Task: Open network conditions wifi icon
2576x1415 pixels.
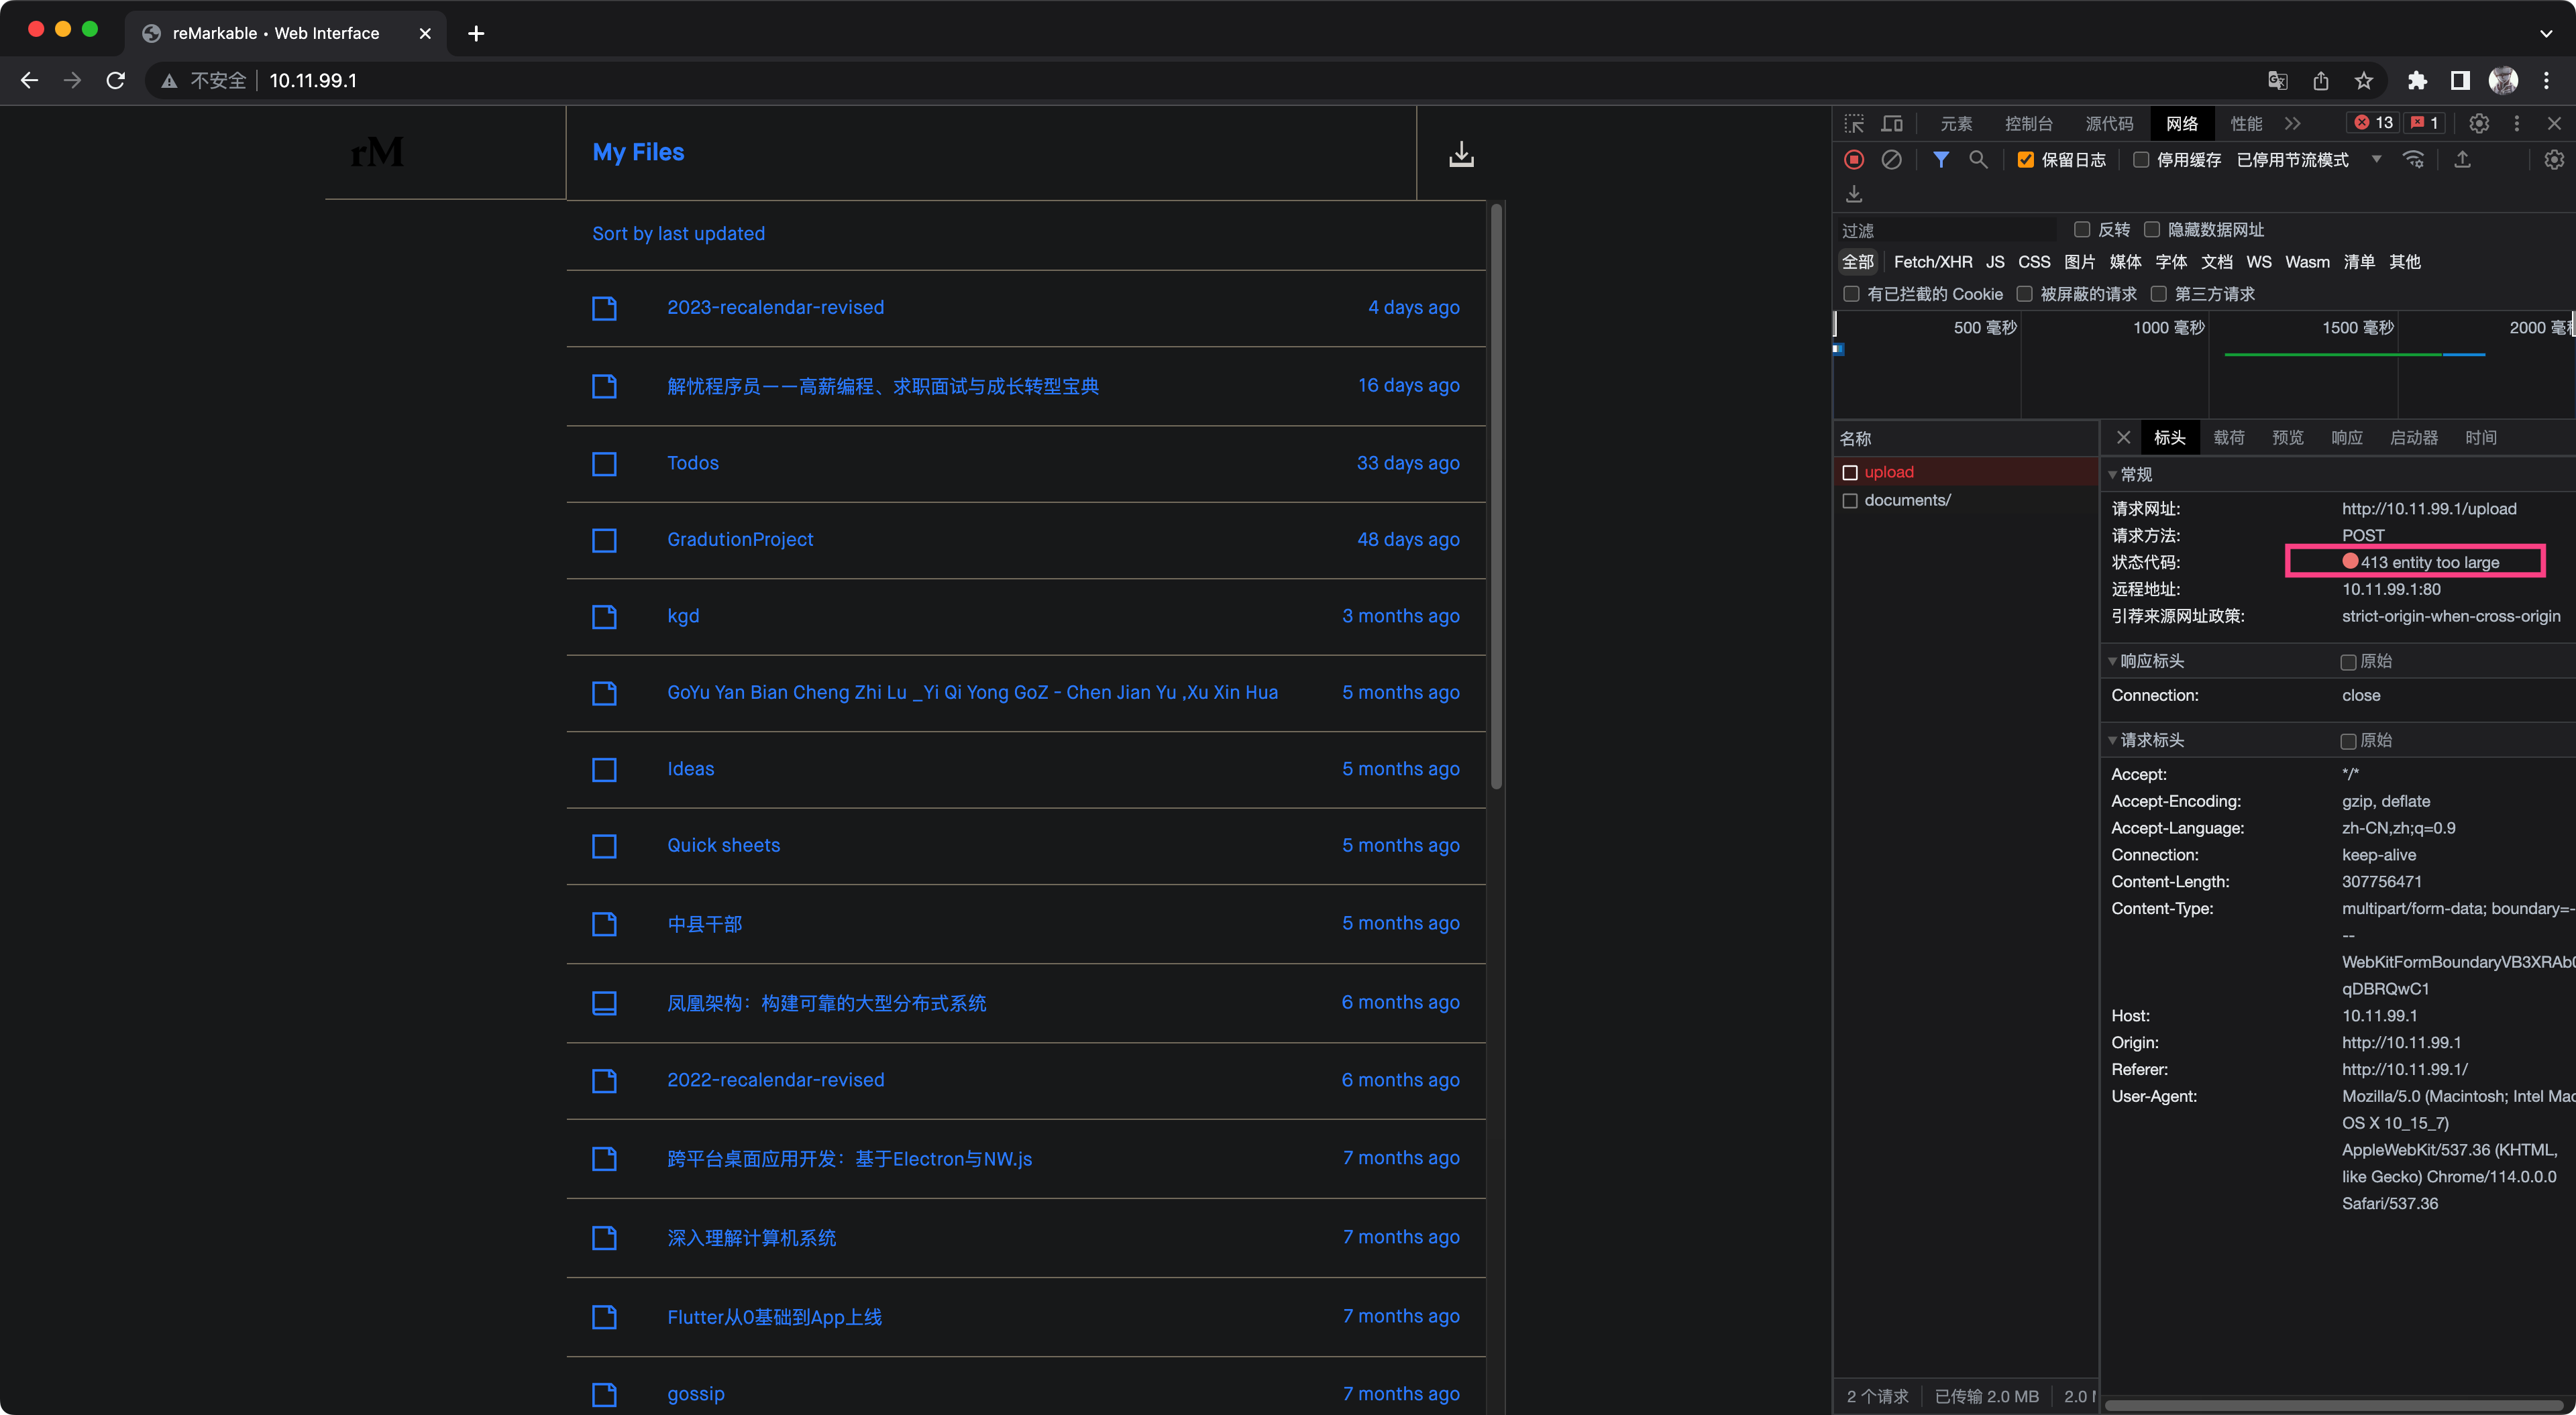Action: (x=2413, y=159)
